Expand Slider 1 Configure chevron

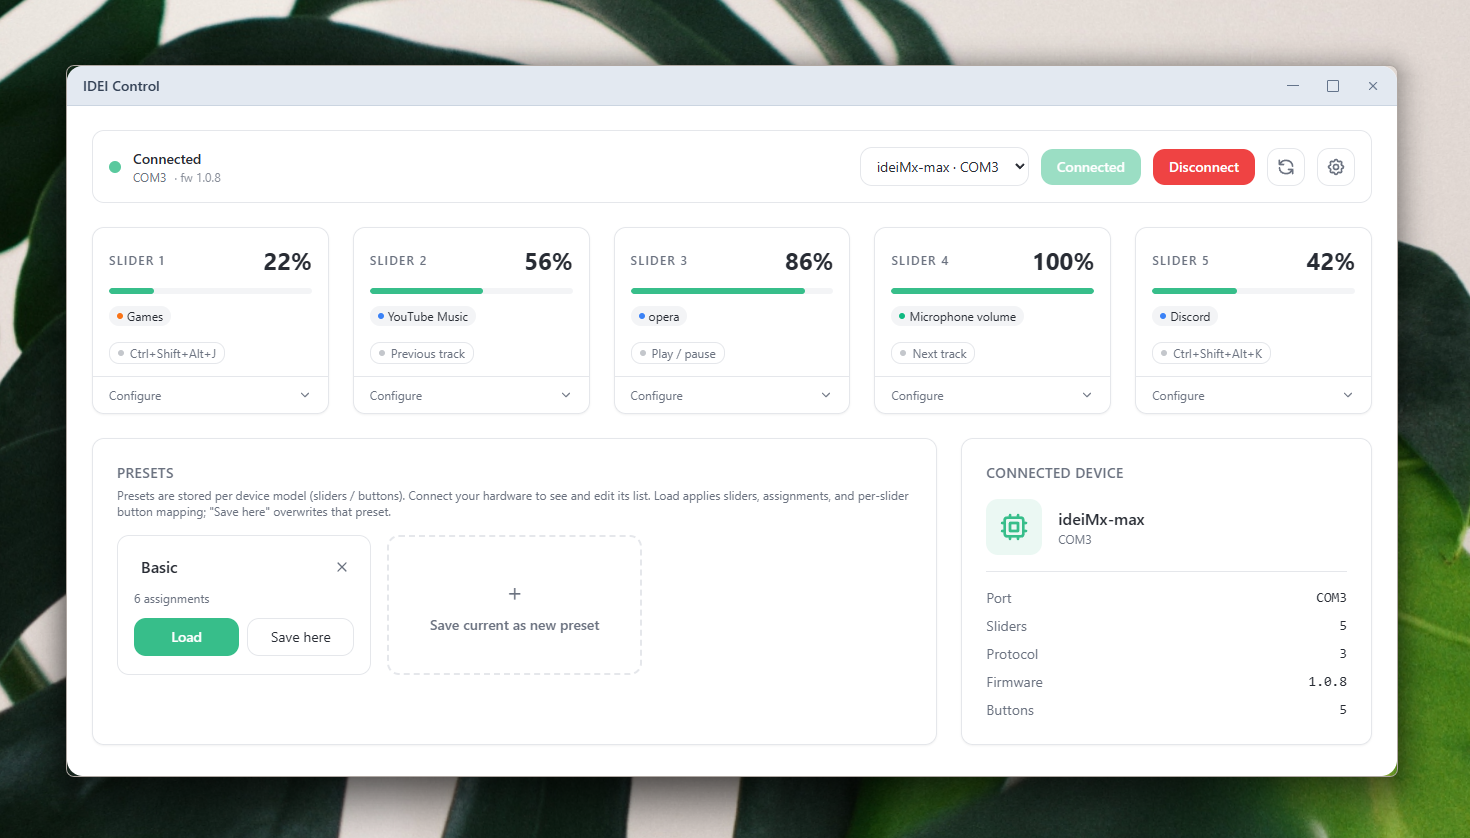click(305, 395)
